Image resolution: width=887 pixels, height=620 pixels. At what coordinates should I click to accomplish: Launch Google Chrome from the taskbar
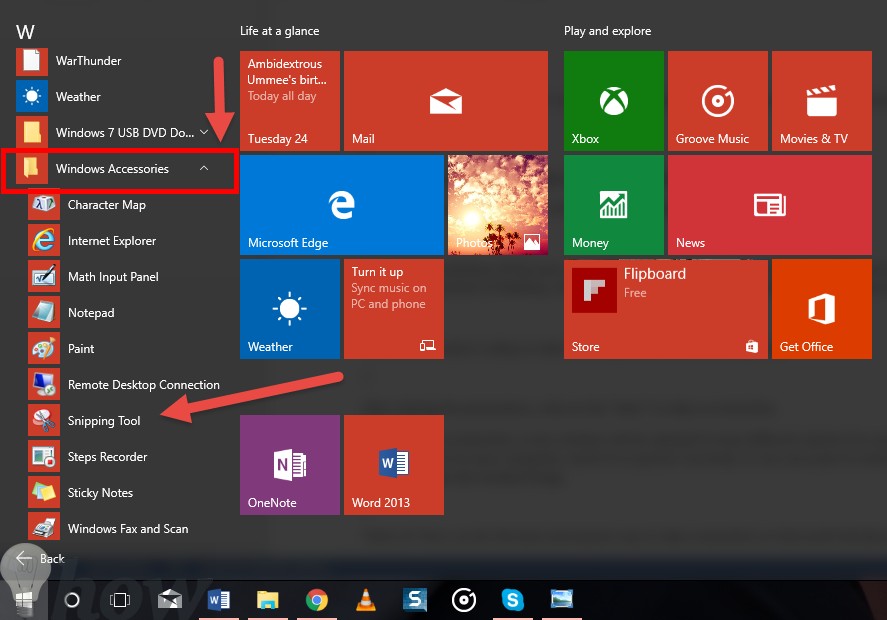point(317,600)
